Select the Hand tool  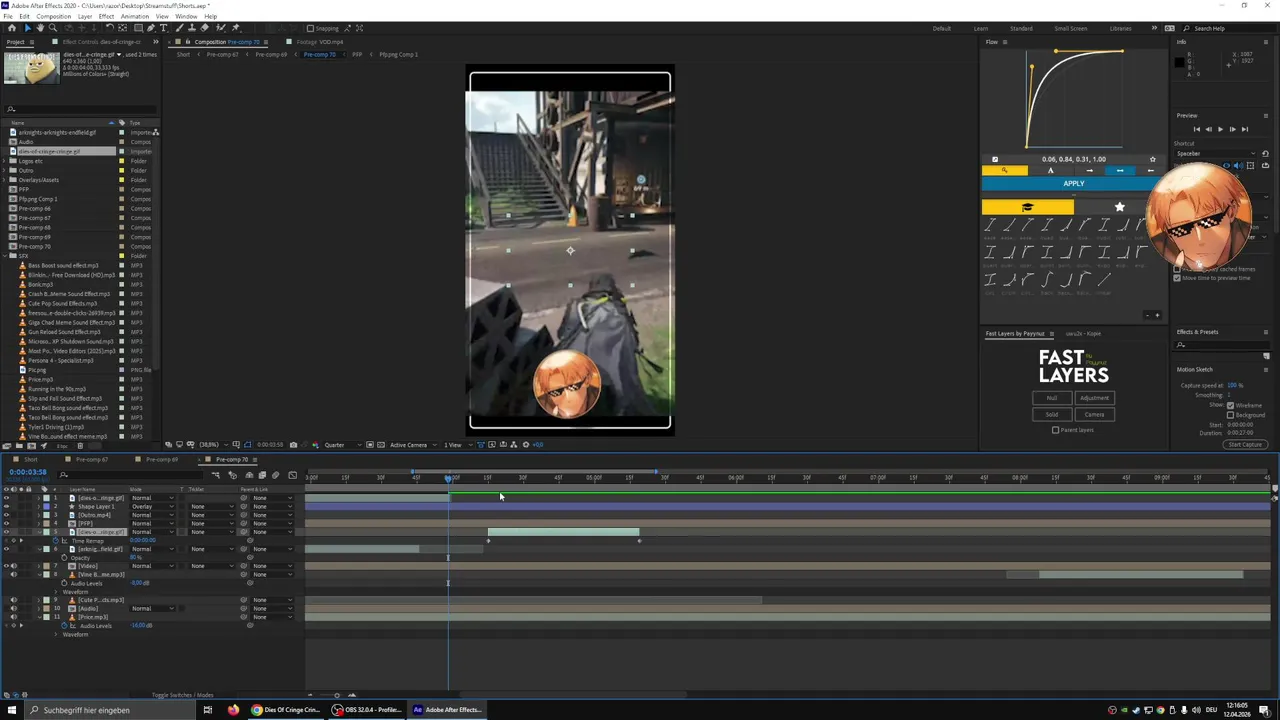coord(39,28)
